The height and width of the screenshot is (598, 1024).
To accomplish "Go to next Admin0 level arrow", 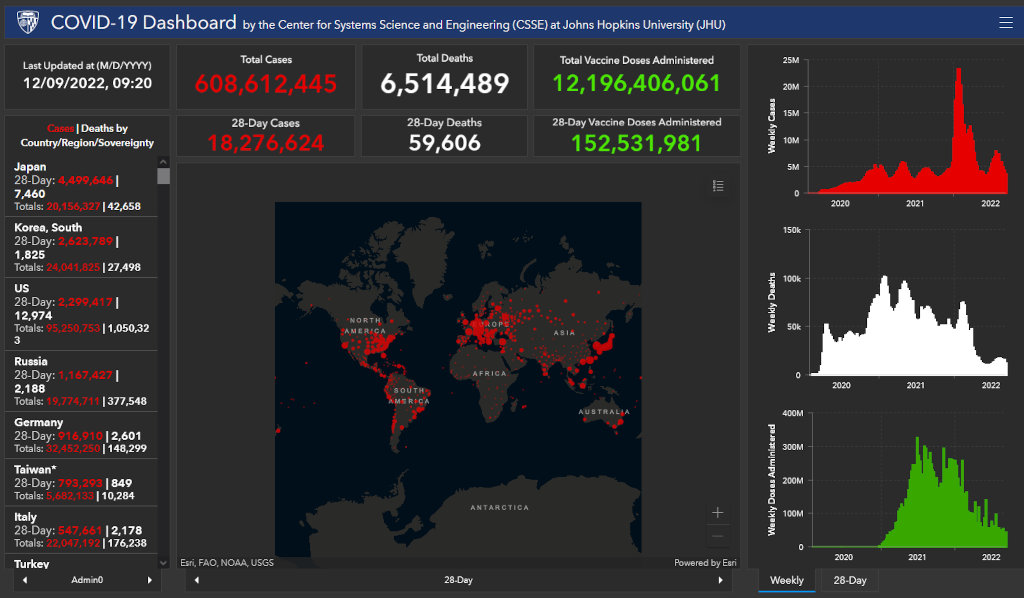I will 150,580.
